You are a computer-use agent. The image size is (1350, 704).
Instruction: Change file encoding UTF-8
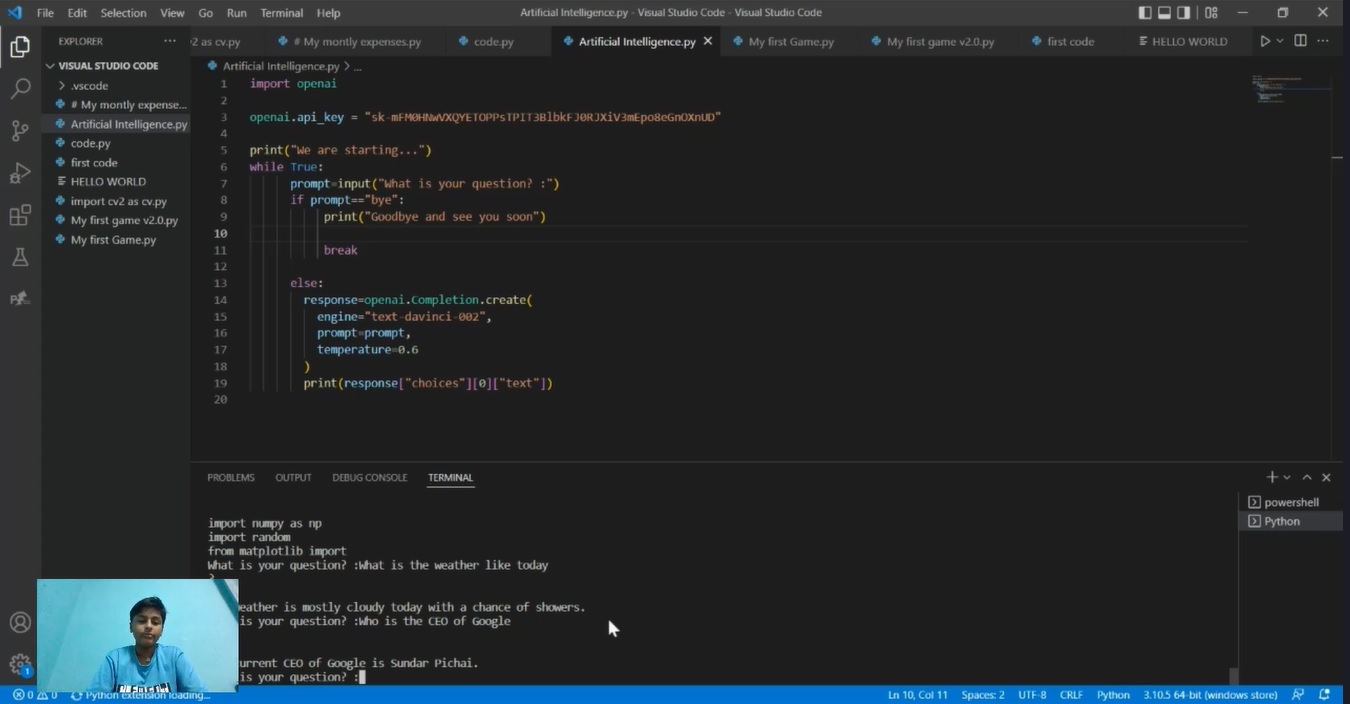1032,695
